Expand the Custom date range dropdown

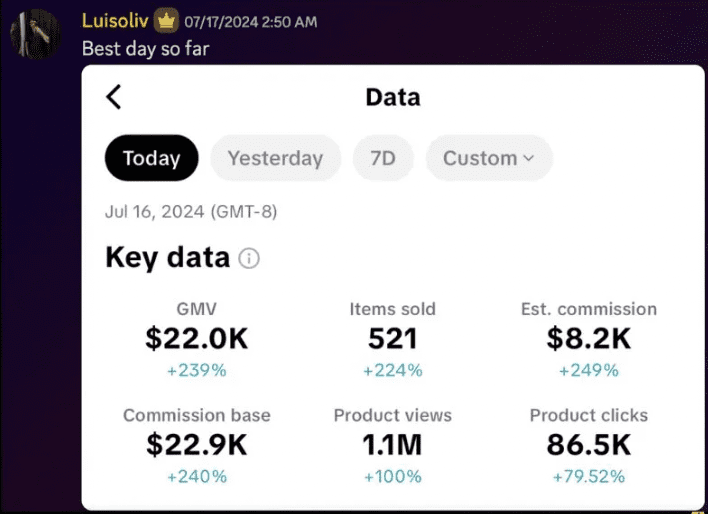coord(488,158)
